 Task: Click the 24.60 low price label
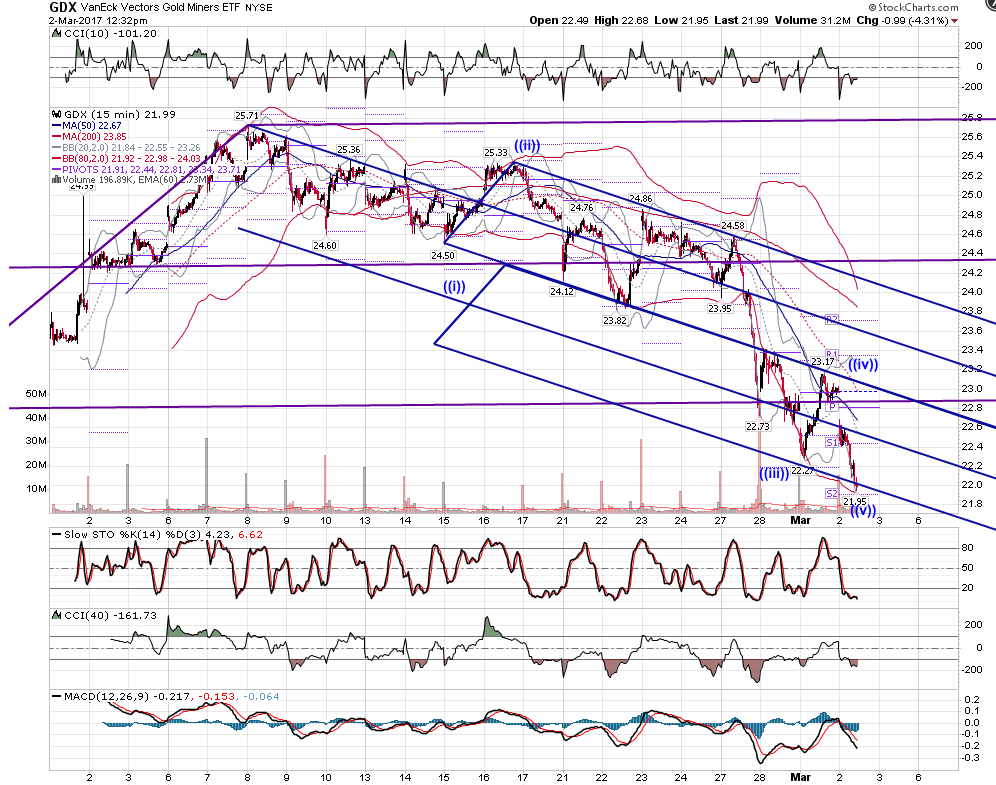click(x=325, y=245)
